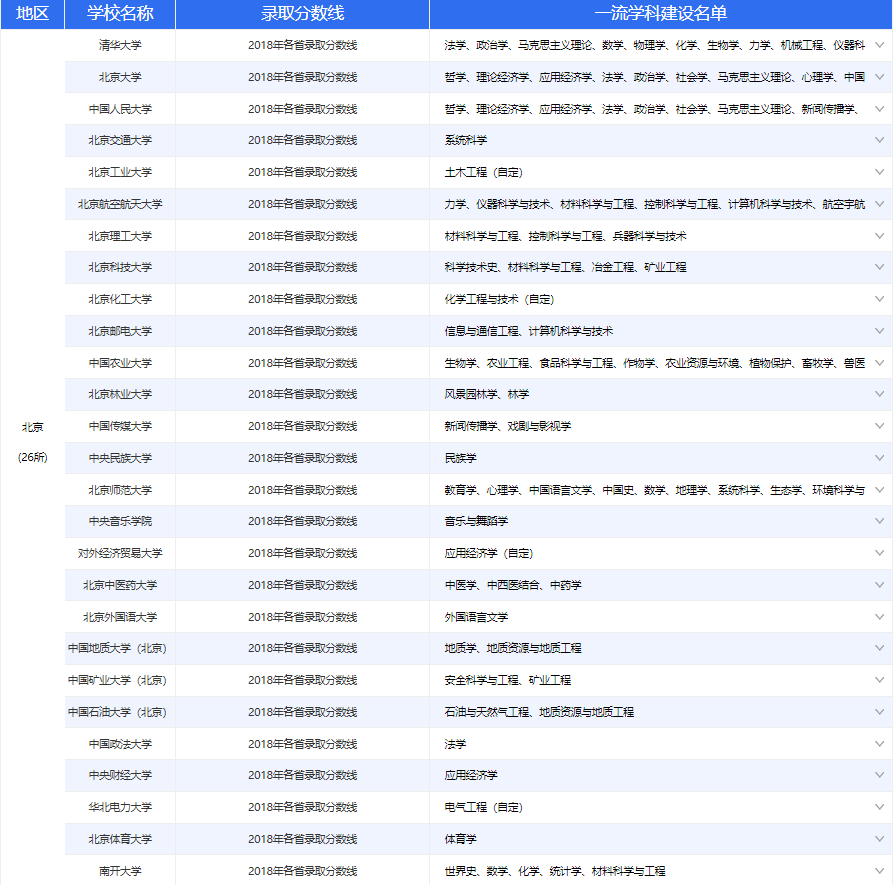
Task: Expand the subject list for 北京大学
Action: click(879, 77)
